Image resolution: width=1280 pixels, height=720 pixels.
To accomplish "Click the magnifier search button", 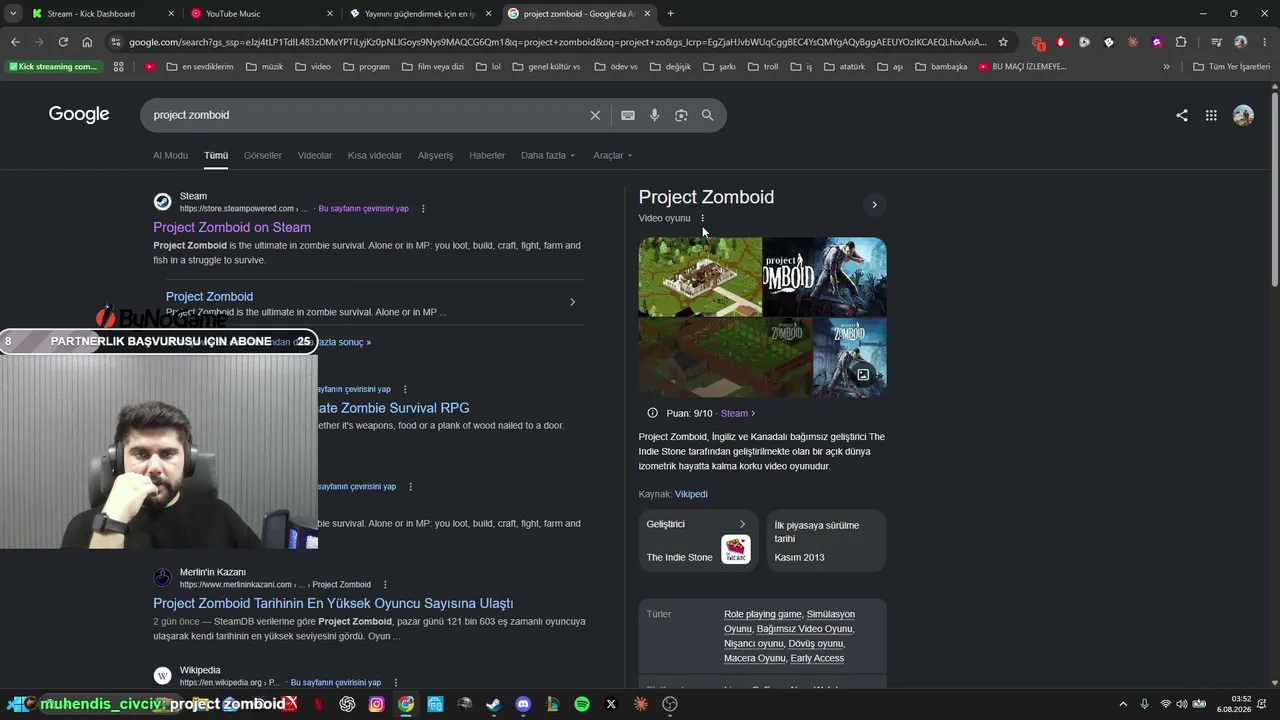I will [x=708, y=115].
